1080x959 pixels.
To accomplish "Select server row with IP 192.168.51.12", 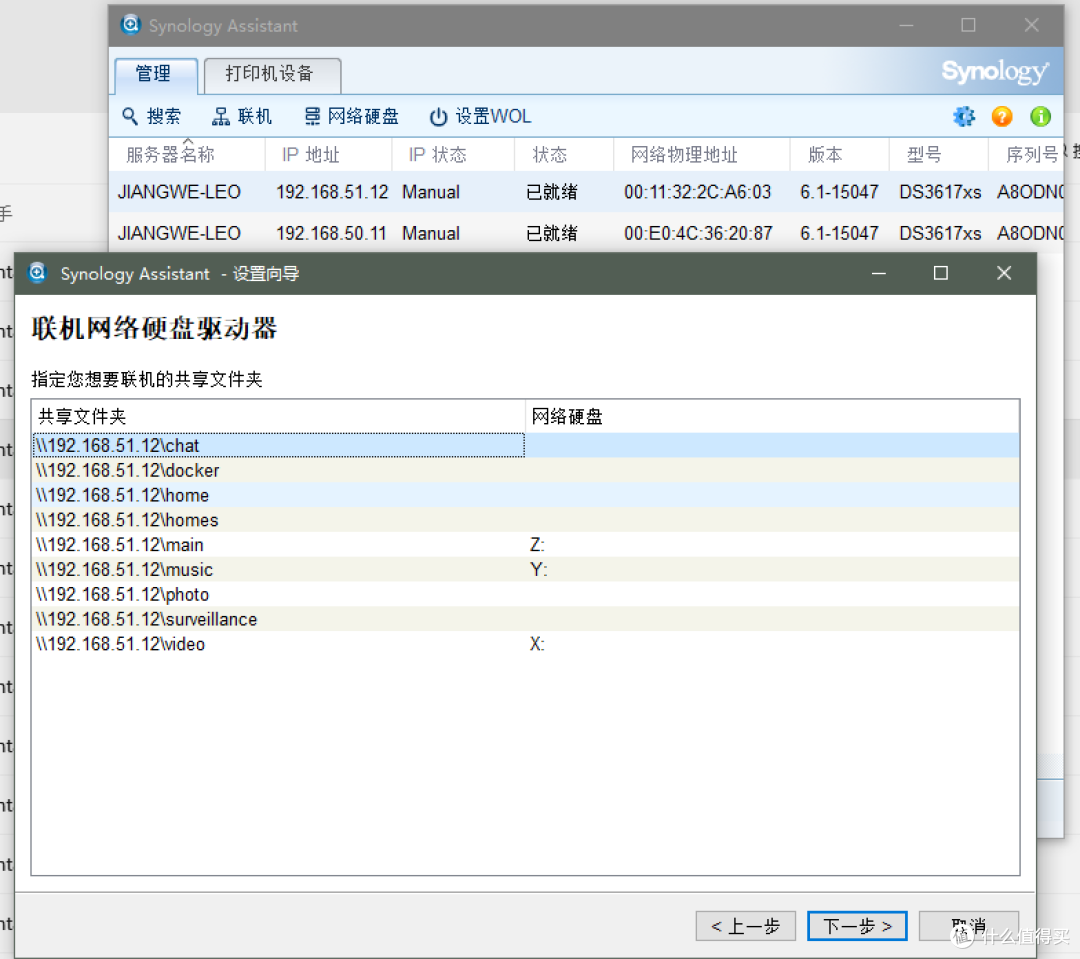I will (x=586, y=192).
